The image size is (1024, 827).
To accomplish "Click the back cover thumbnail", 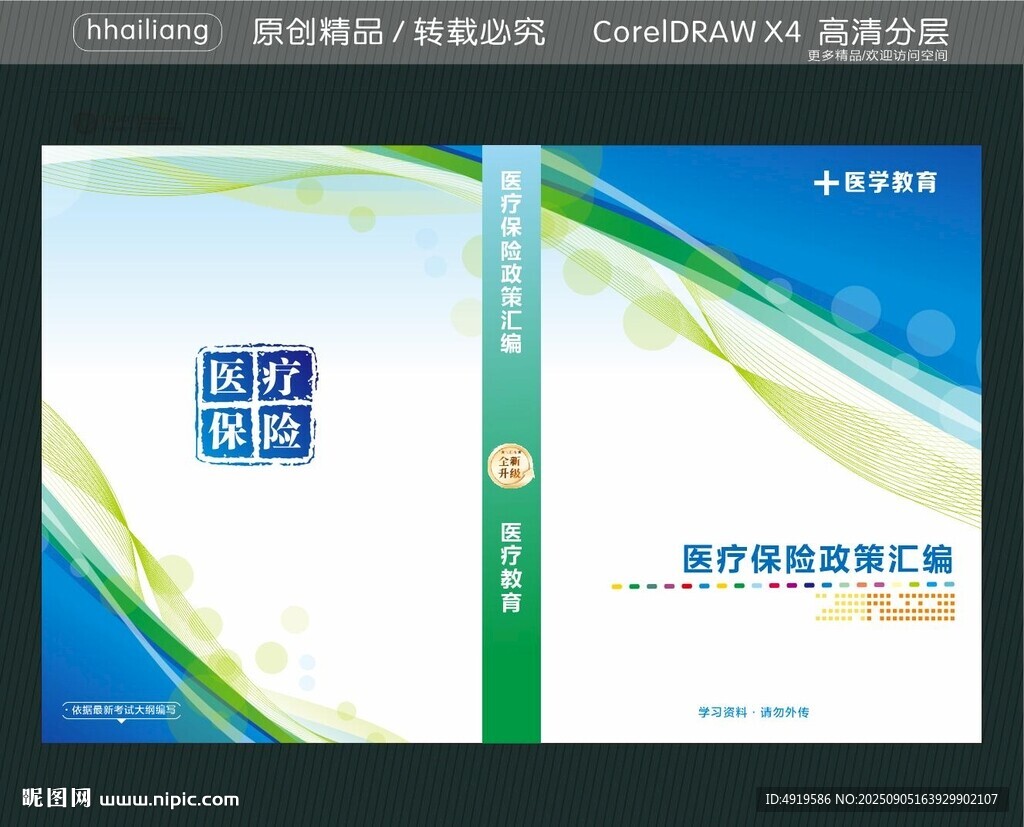I will [x=262, y=444].
